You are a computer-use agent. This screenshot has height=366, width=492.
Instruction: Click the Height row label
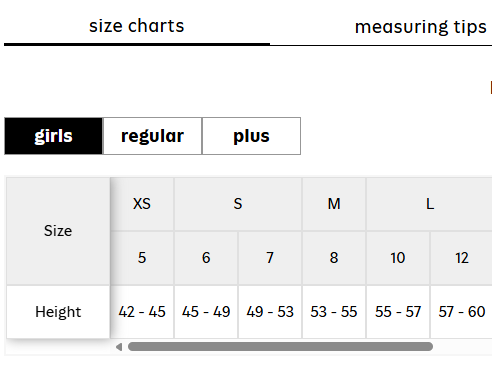[x=58, y=312]
